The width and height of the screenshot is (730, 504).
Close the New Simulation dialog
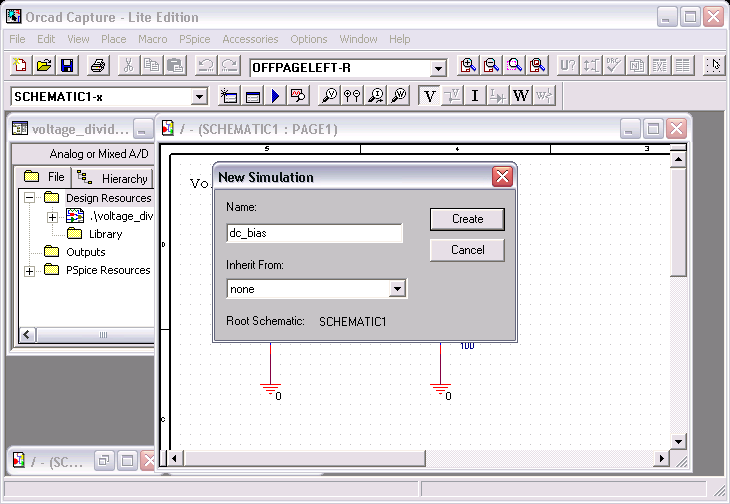tap(502, 176)
